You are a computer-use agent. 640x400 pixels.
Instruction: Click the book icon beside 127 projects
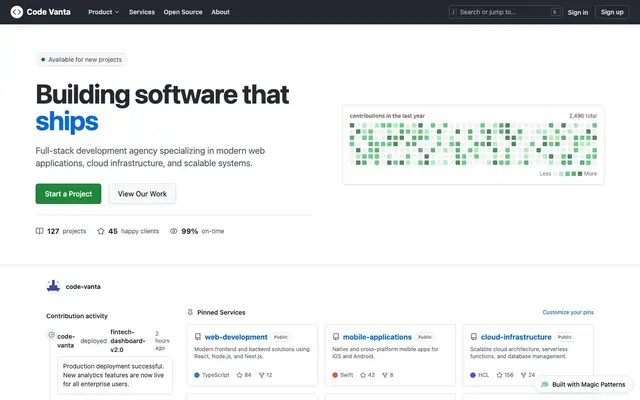coord(39,231)
